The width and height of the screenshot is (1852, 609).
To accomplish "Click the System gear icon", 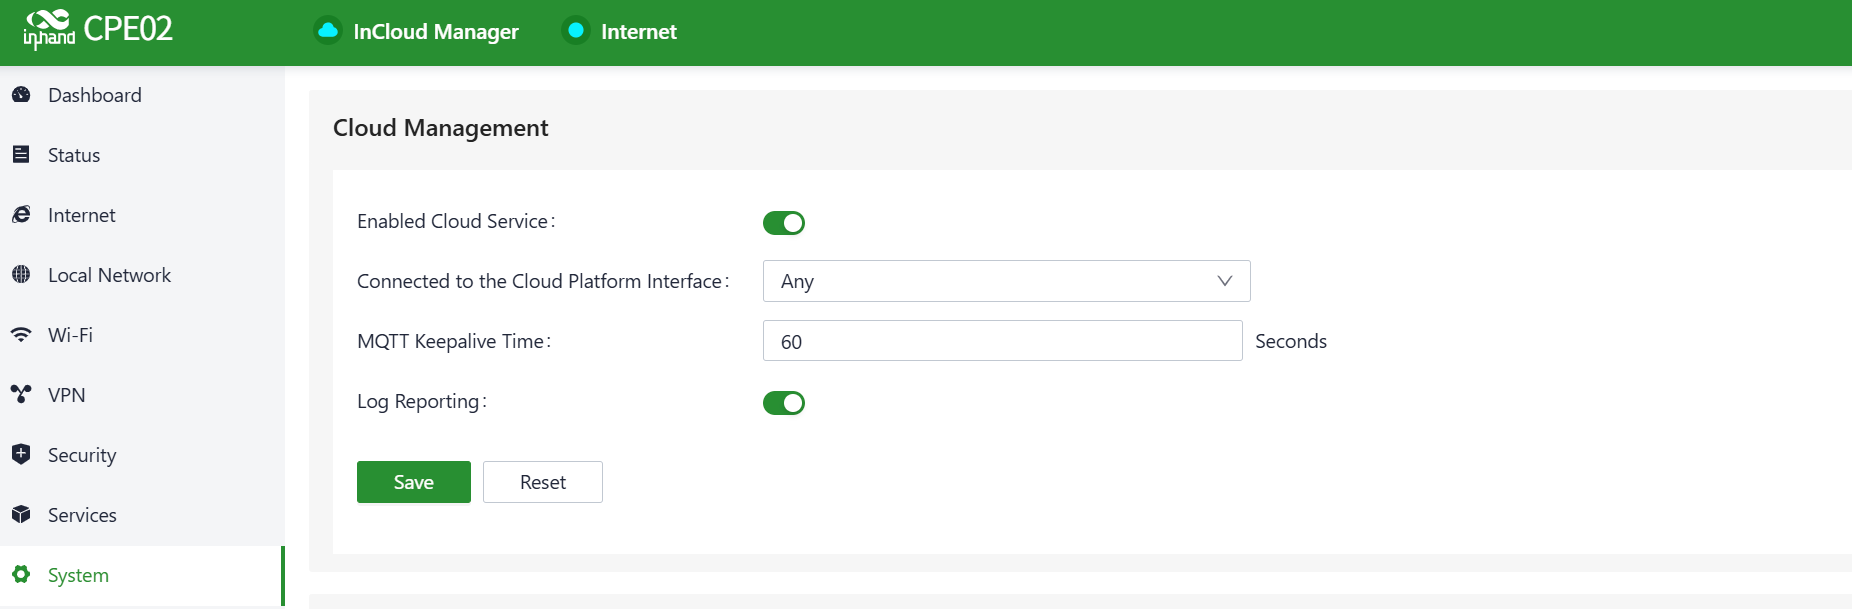I will [21, 575].
